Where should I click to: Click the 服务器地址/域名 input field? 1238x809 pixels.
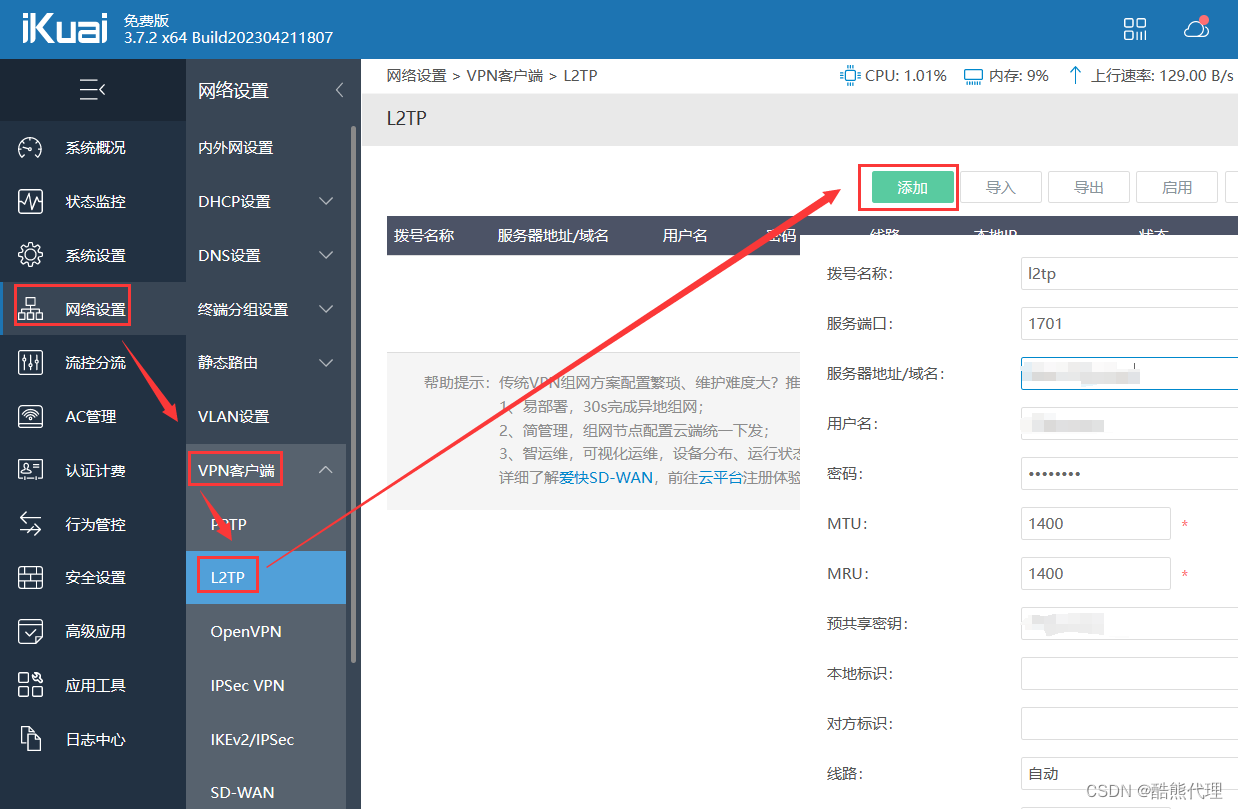pos(1129,373)
